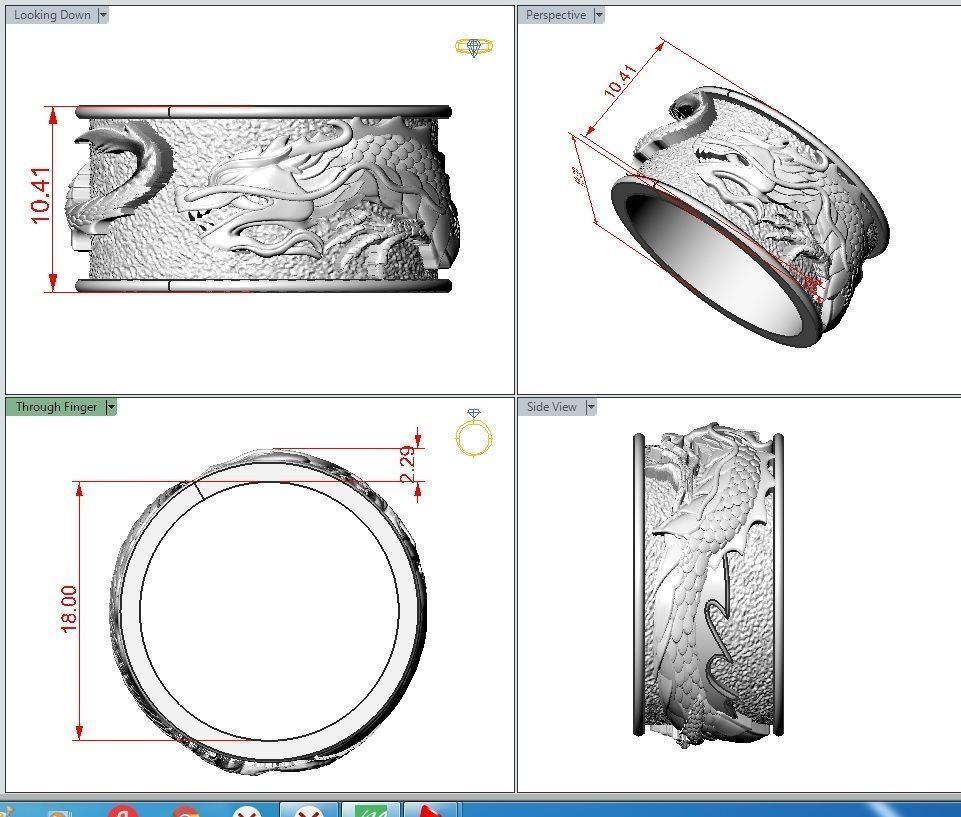This screenshot has width=961, height=817.
Task: Open the Side View viewport dropdown arrow
Action: tap(591, 406)
